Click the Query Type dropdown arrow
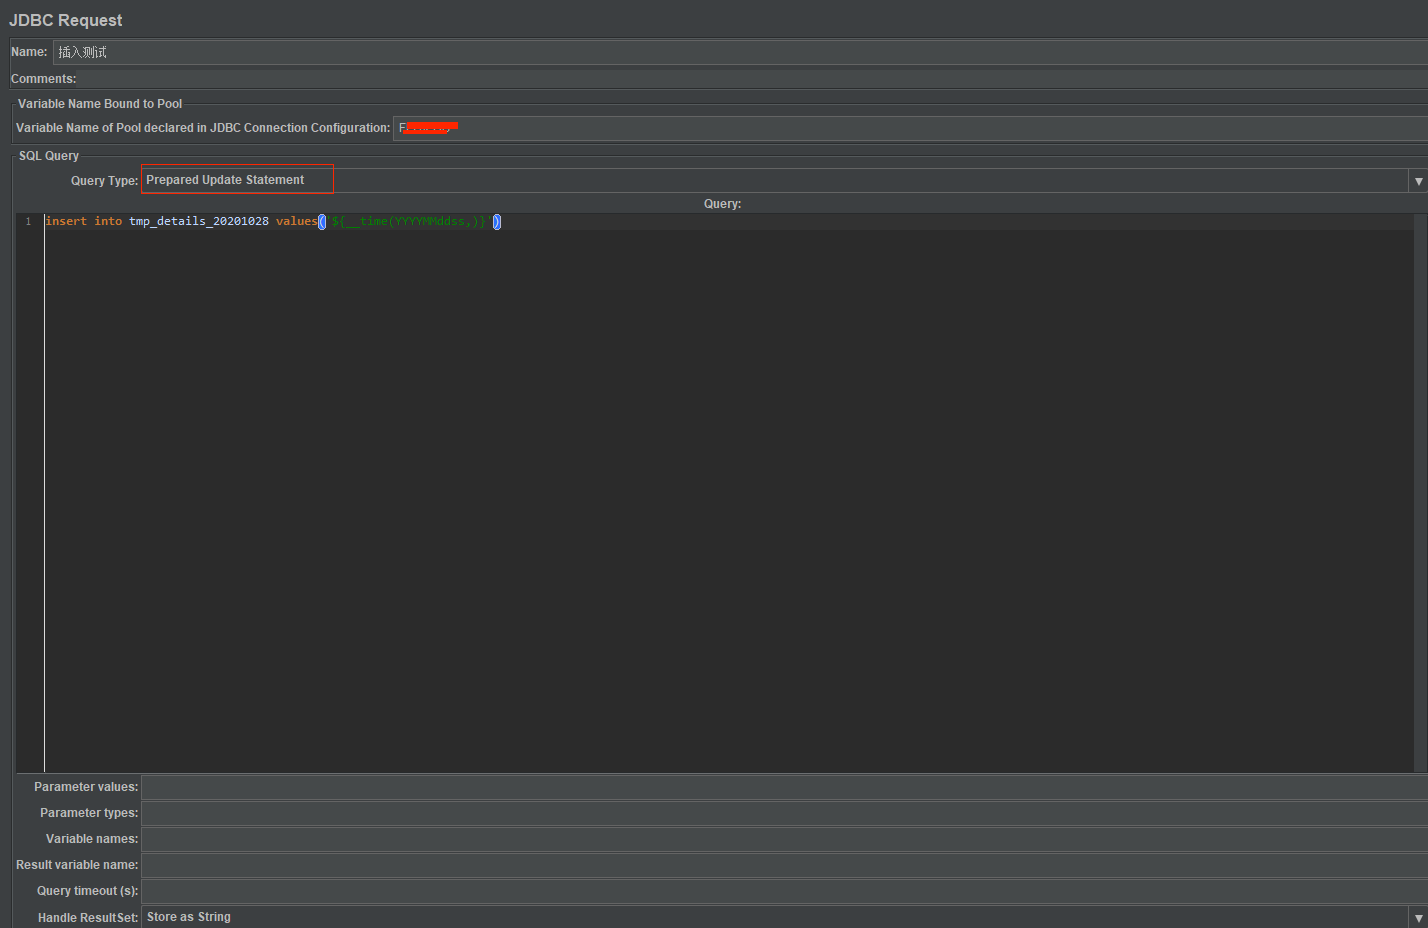This screenshot has height=928, width=1428. click(x=1418, y=181)
